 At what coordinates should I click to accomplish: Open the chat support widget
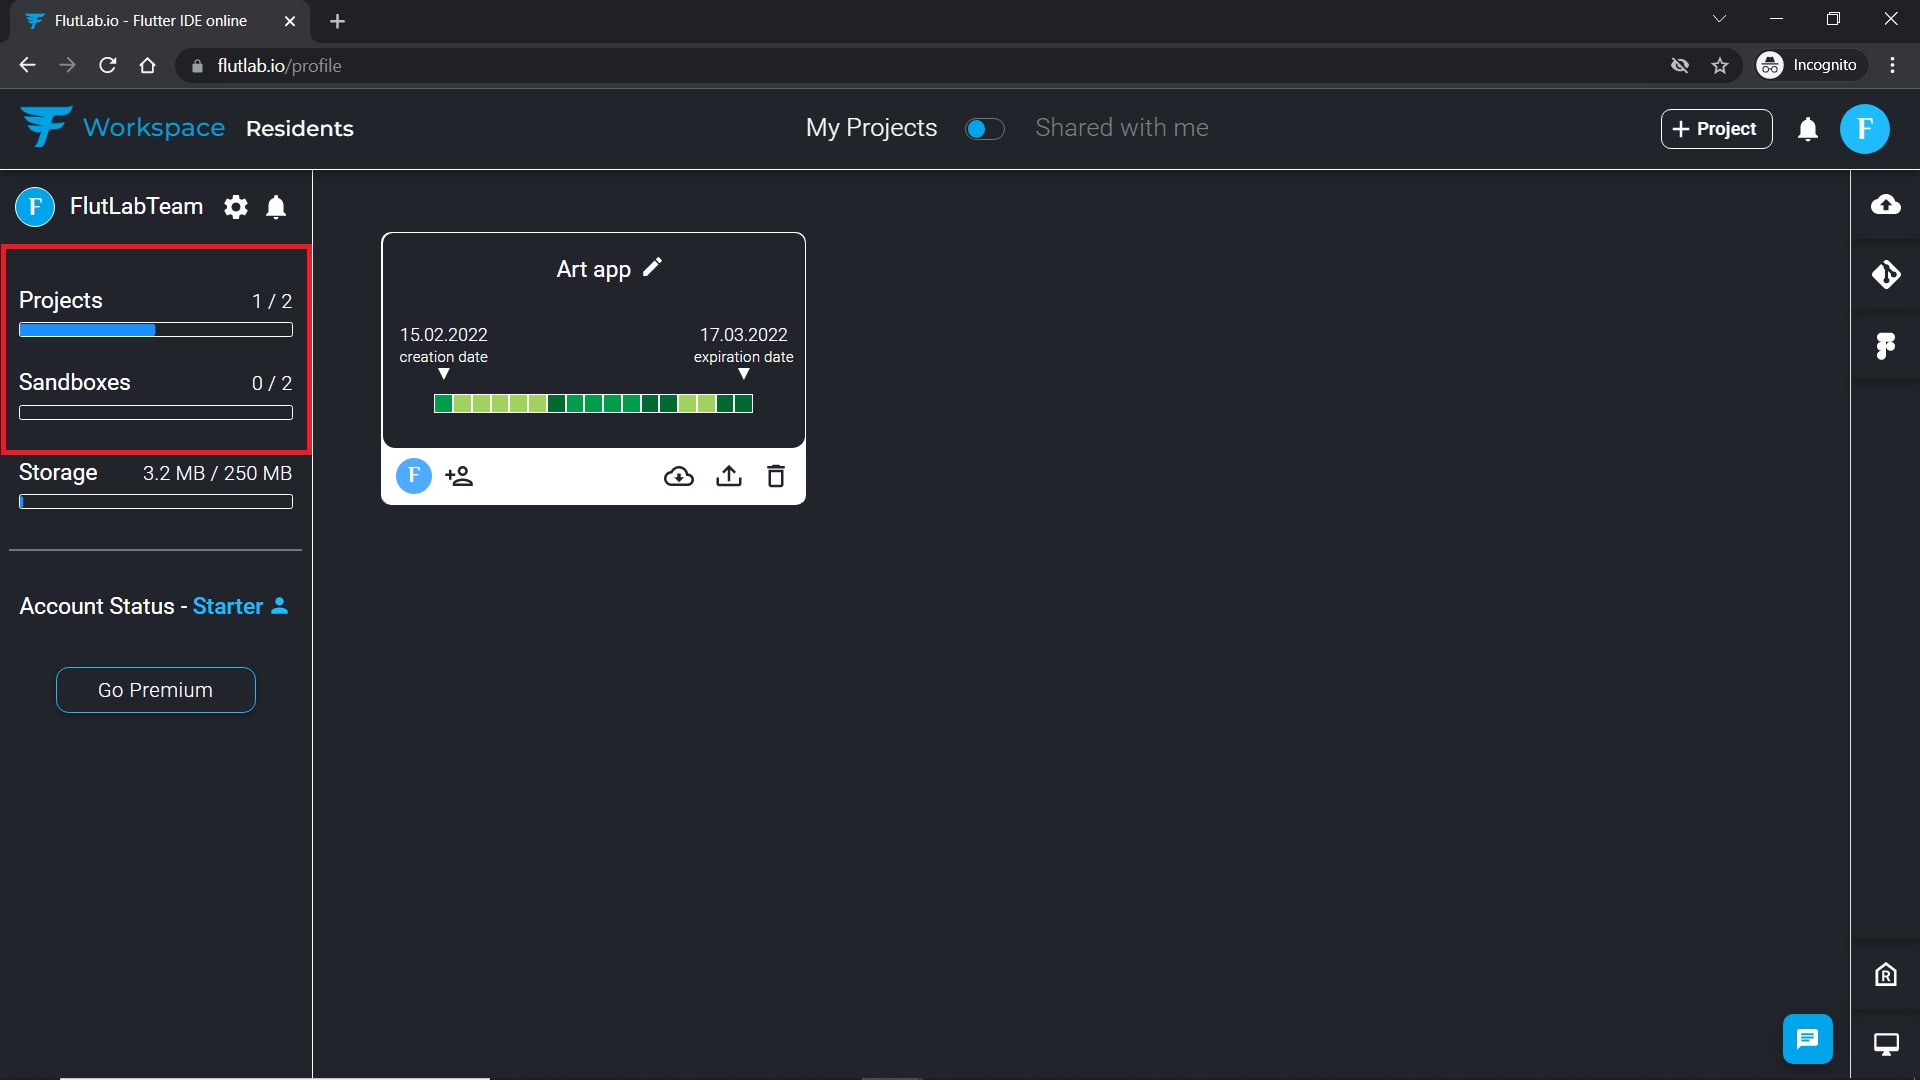coord(1808,1039)
